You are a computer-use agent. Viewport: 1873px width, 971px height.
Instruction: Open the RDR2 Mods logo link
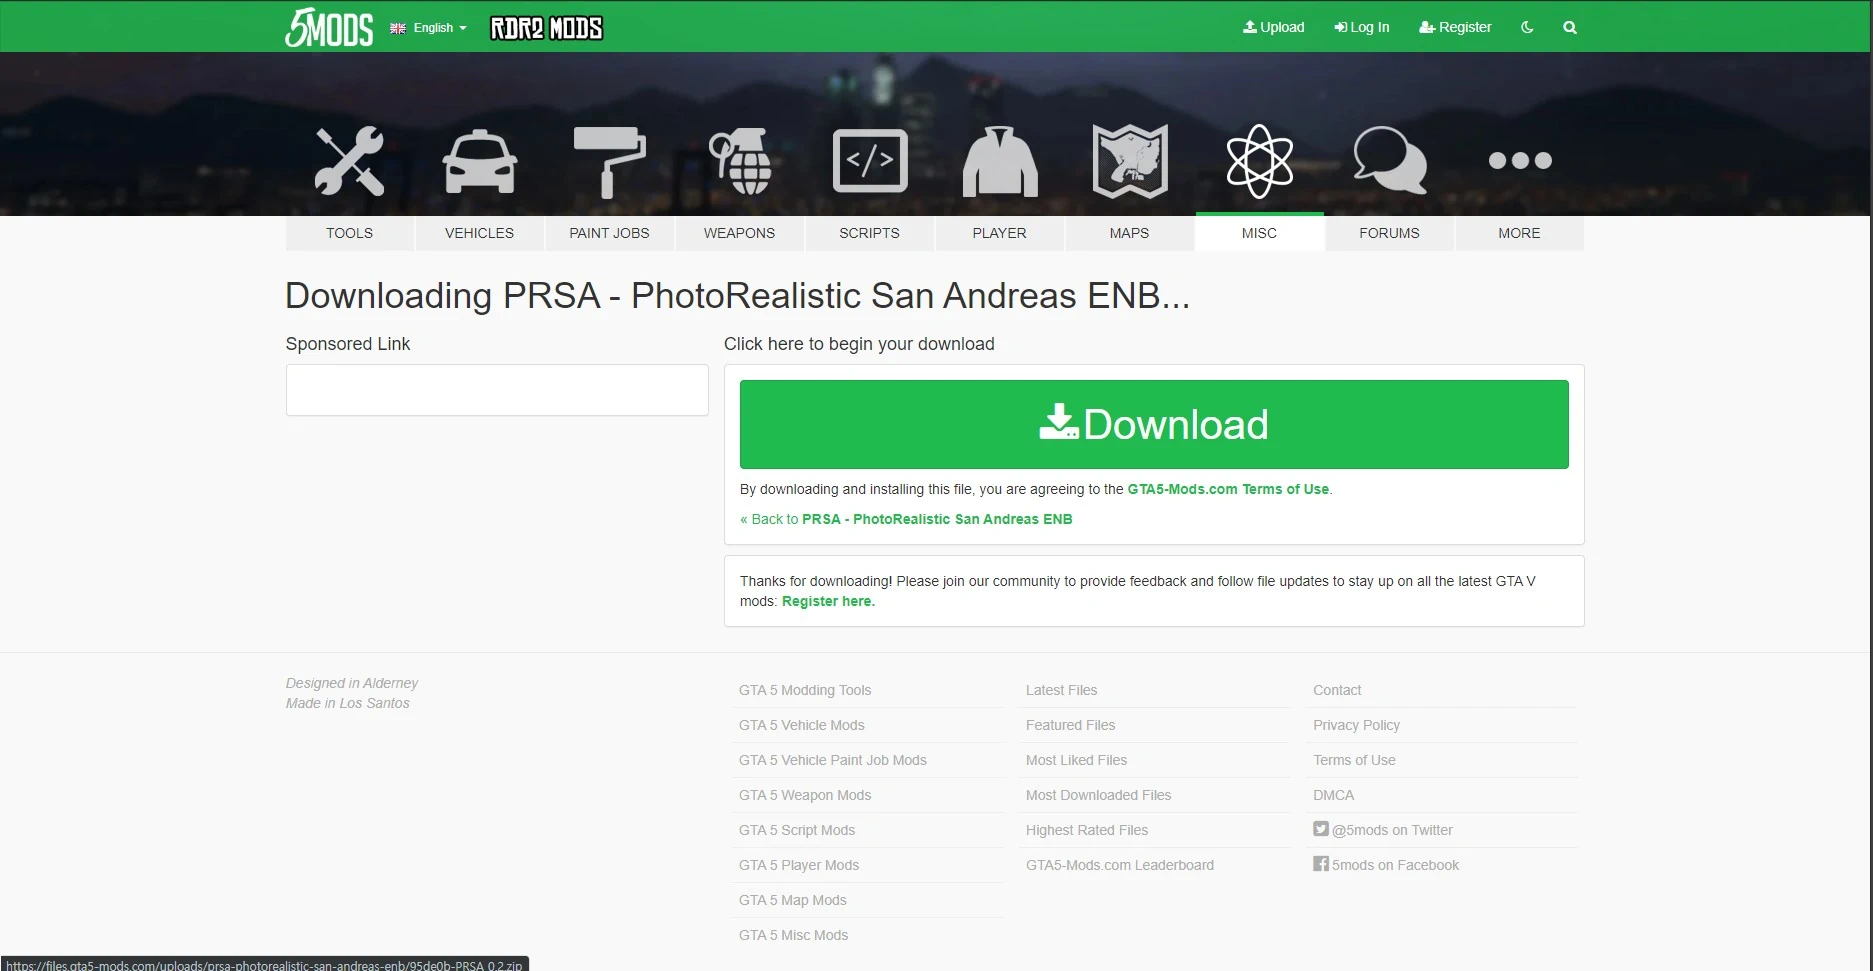point(546,28)
